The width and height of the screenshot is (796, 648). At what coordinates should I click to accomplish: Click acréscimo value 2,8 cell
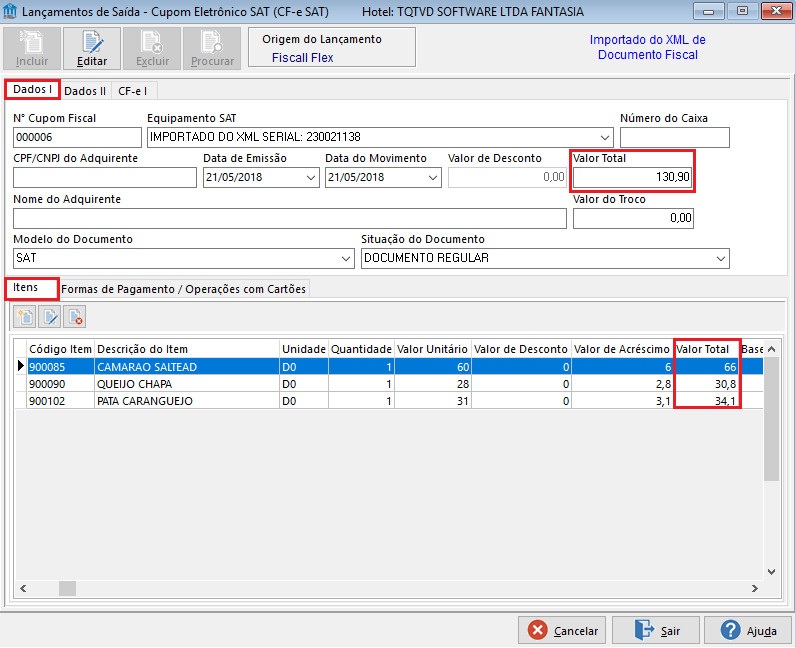coord(622,384)
